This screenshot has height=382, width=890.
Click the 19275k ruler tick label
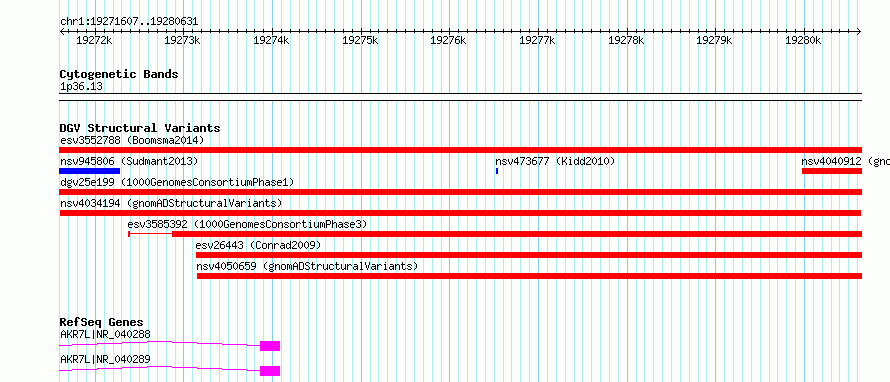pyautogui.click(x=360, y=40)
